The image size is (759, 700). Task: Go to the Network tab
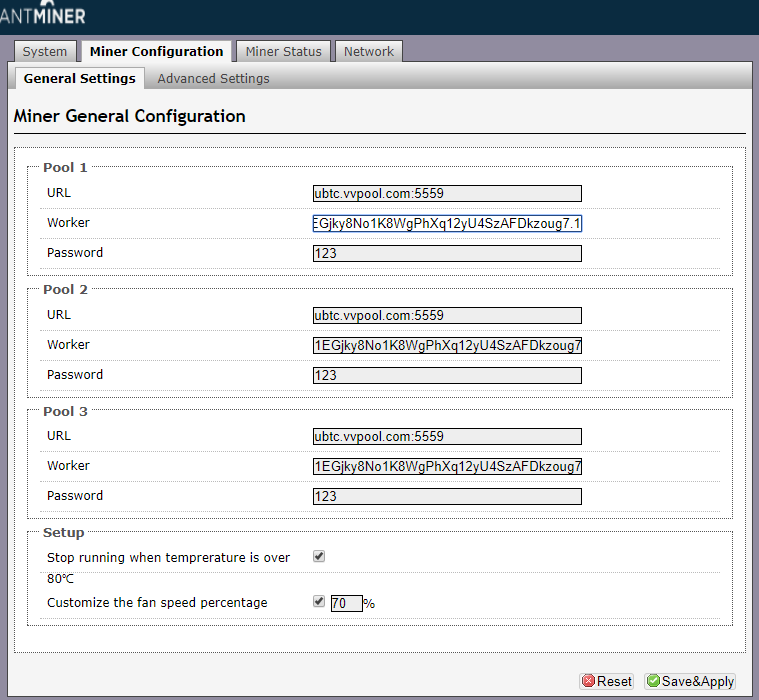tap(369, 52)
